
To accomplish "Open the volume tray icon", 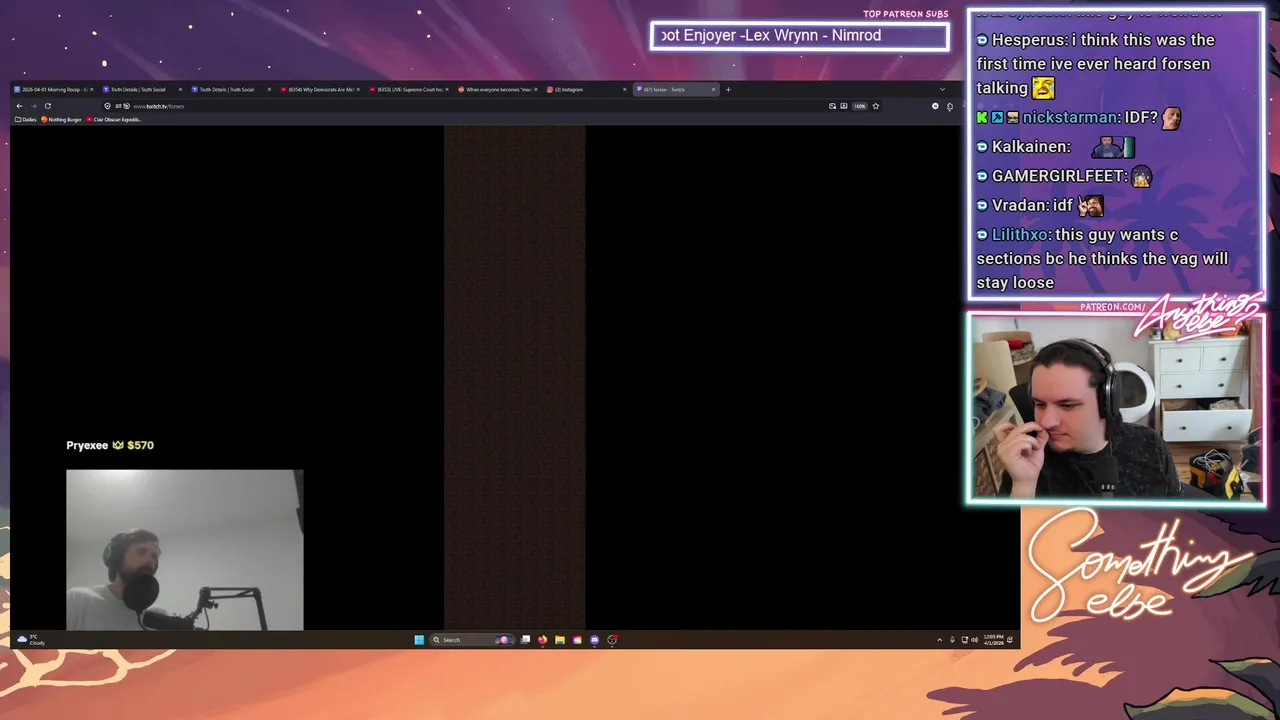I will 975,640.
